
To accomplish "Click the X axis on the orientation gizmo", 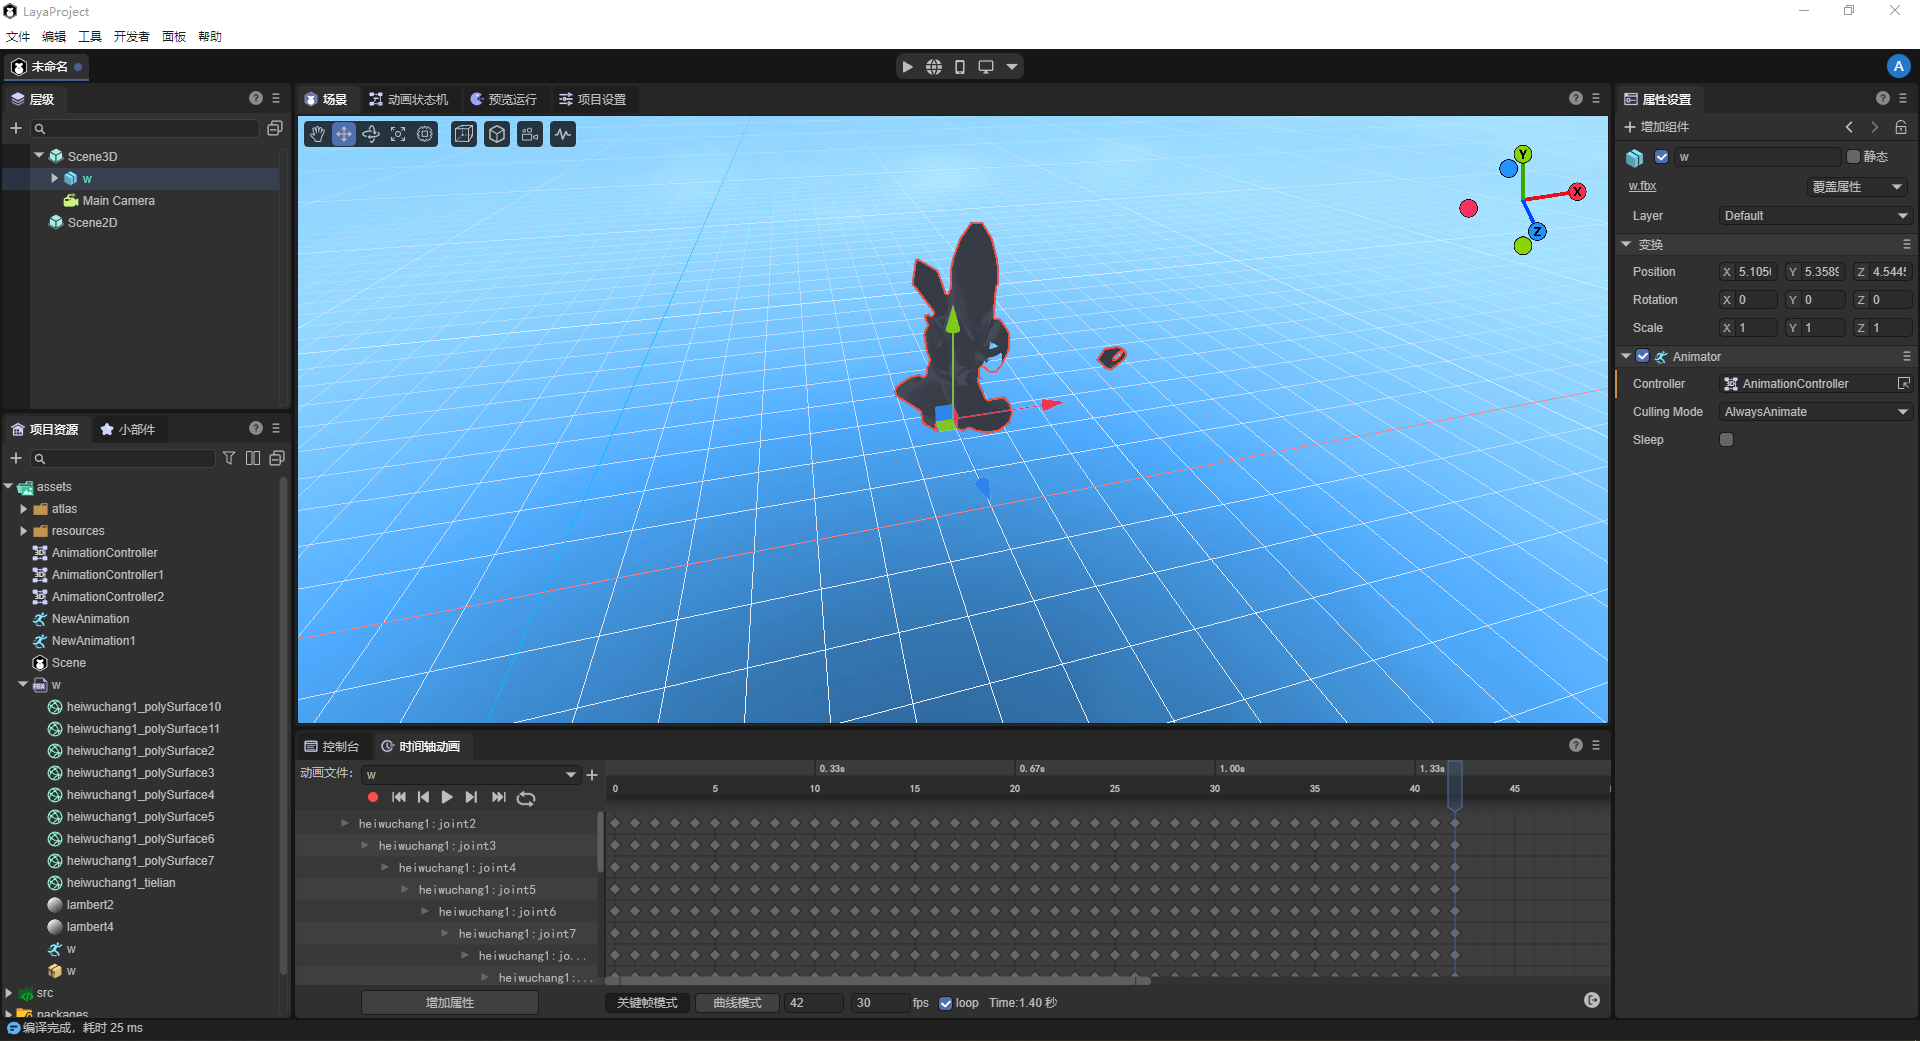I will [1577, 192].
